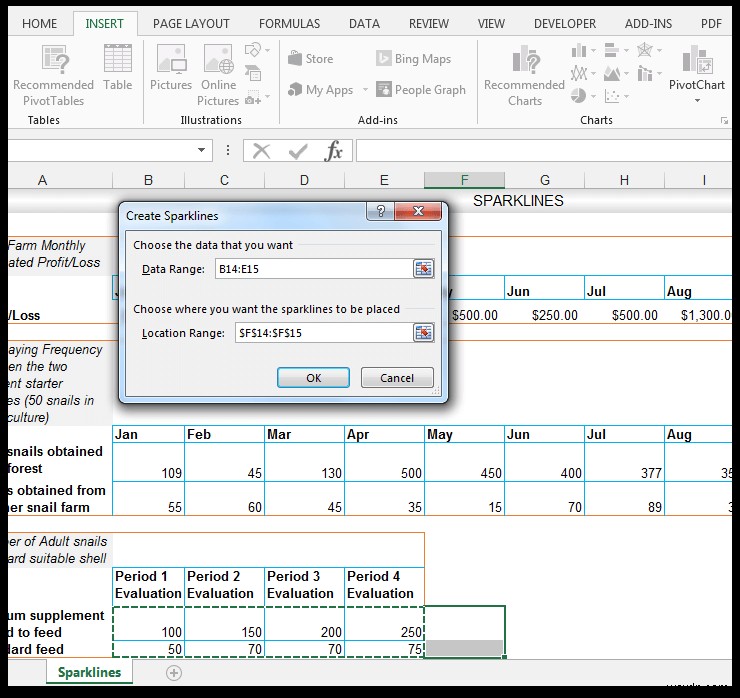
Task: Open the Store add-in
Action: click(310, 59)
